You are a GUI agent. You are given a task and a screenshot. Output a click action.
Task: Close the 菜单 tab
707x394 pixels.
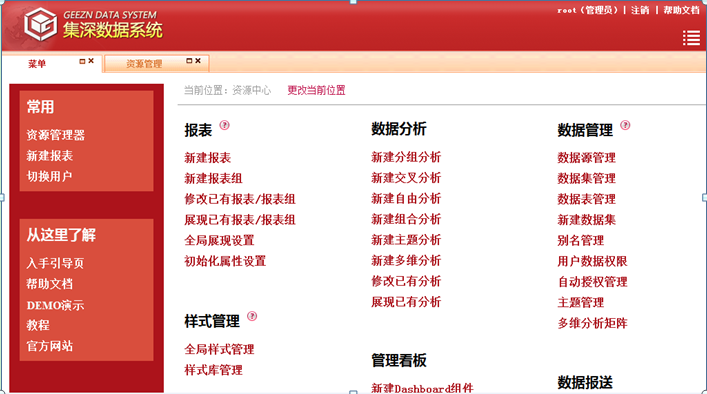91,61
